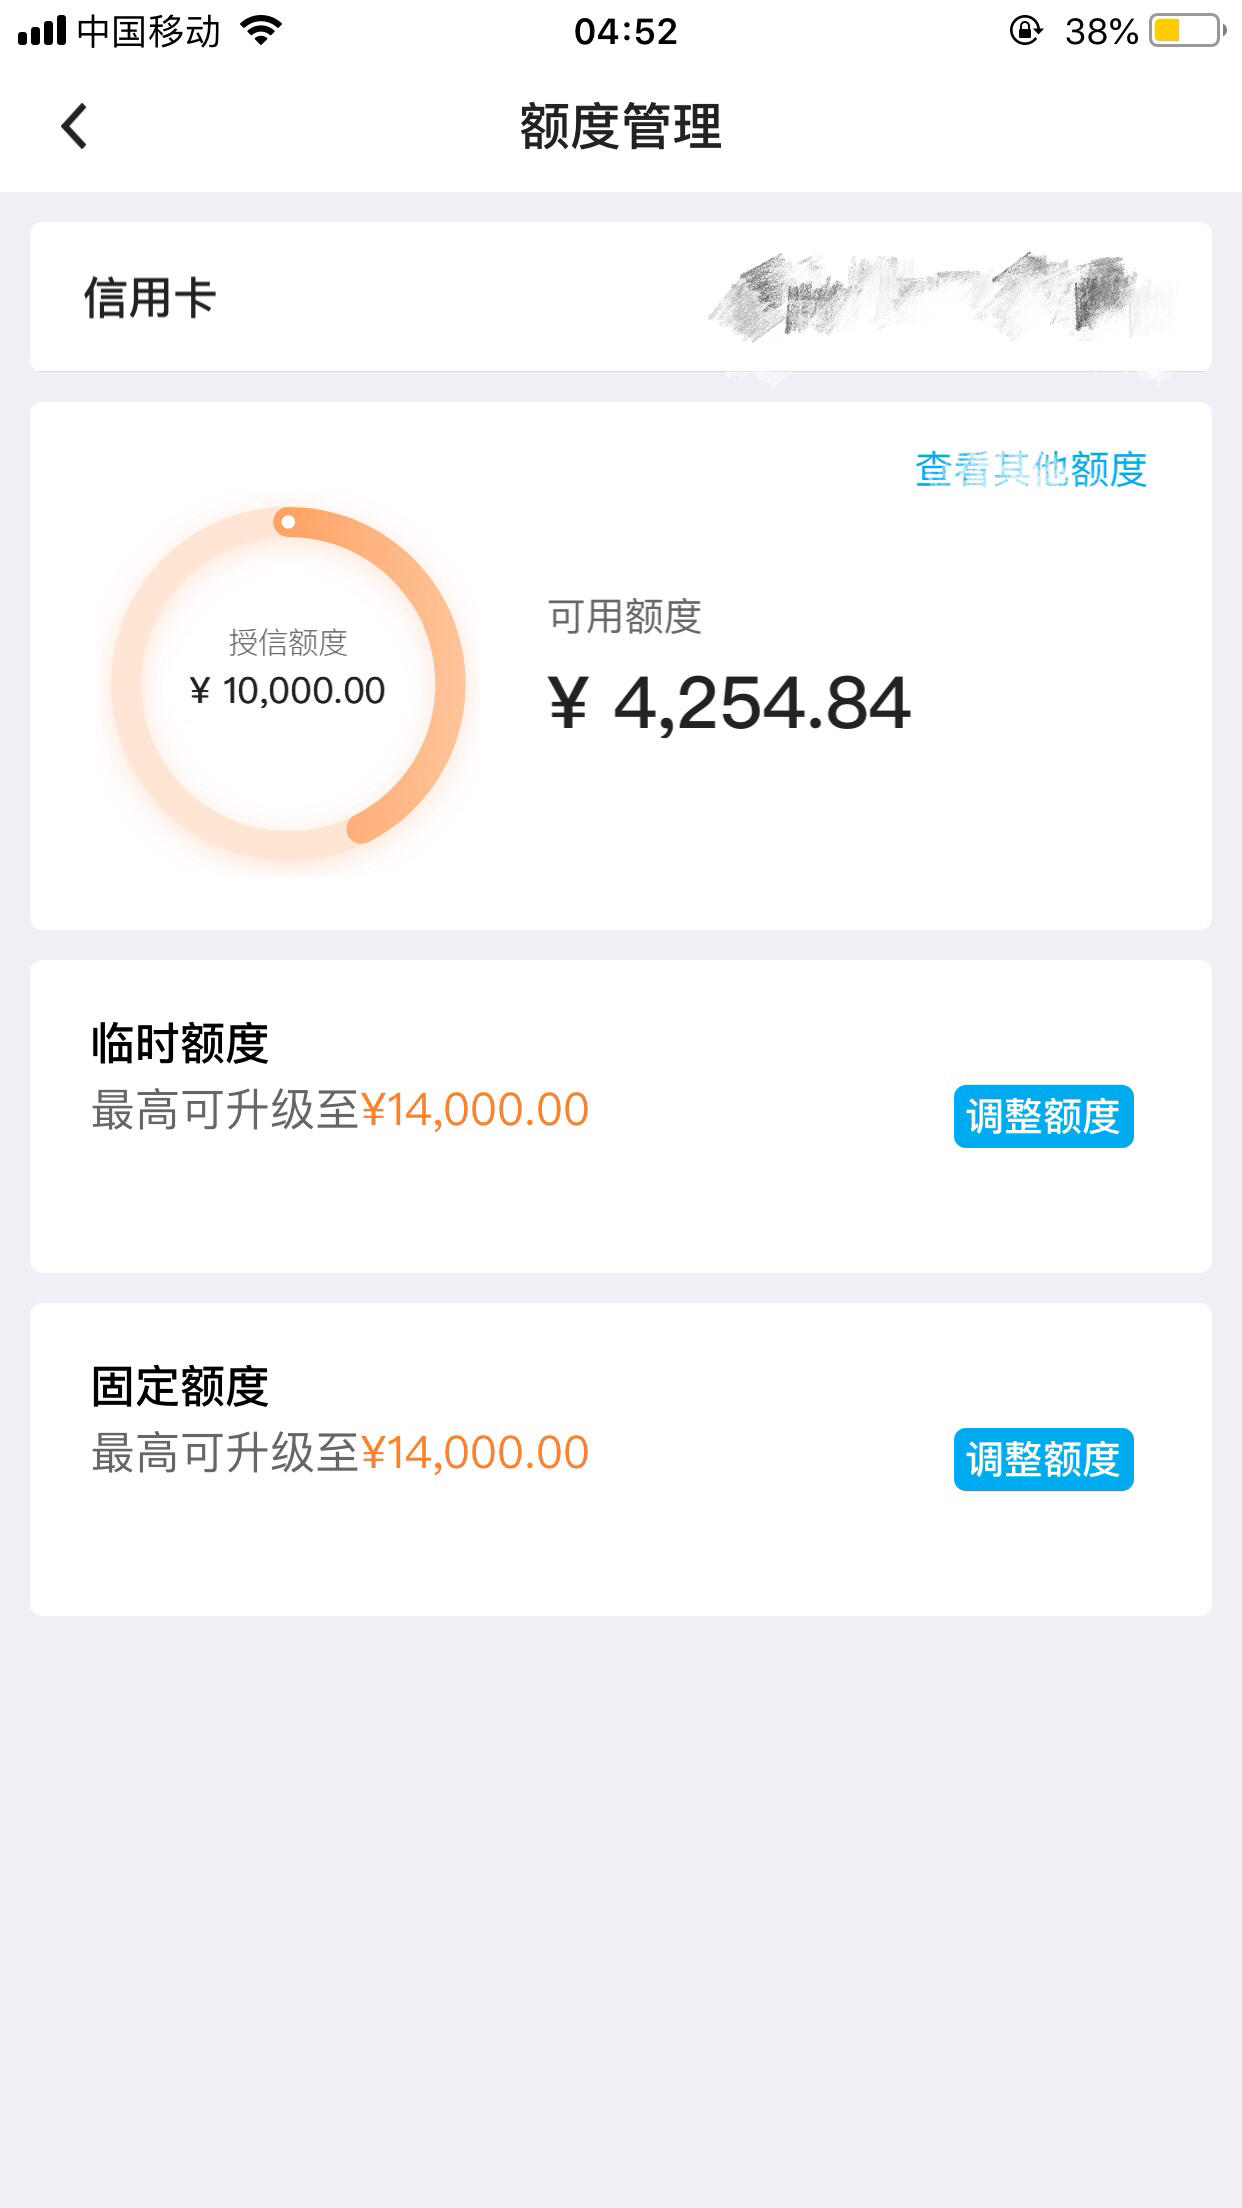The width and height of the screenshot is (1242, 2208).
Task: Tap the rotation lock icon
Action: (1026, 31)
